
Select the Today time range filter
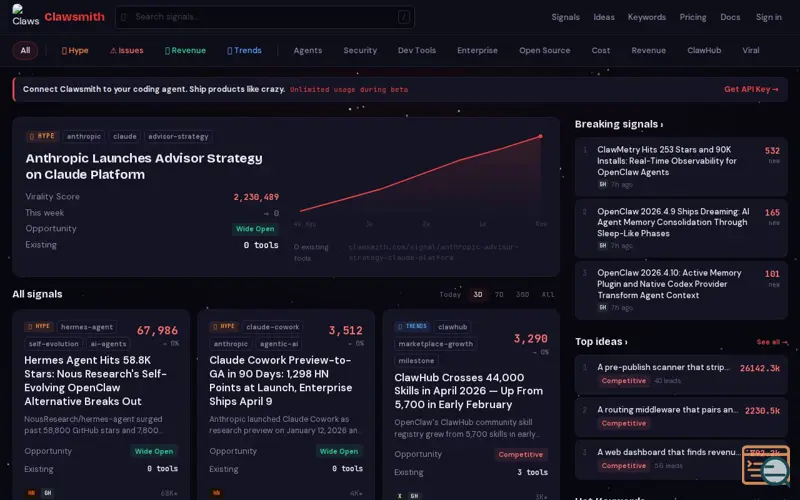click(450, 295)
